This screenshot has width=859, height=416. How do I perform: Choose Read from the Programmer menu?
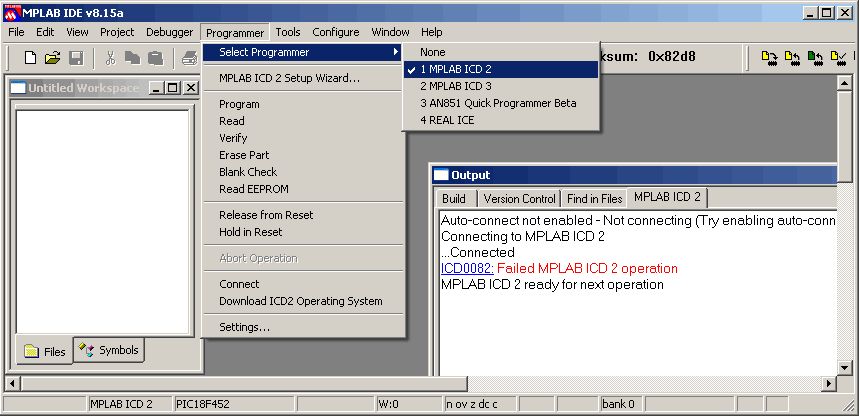303,121
